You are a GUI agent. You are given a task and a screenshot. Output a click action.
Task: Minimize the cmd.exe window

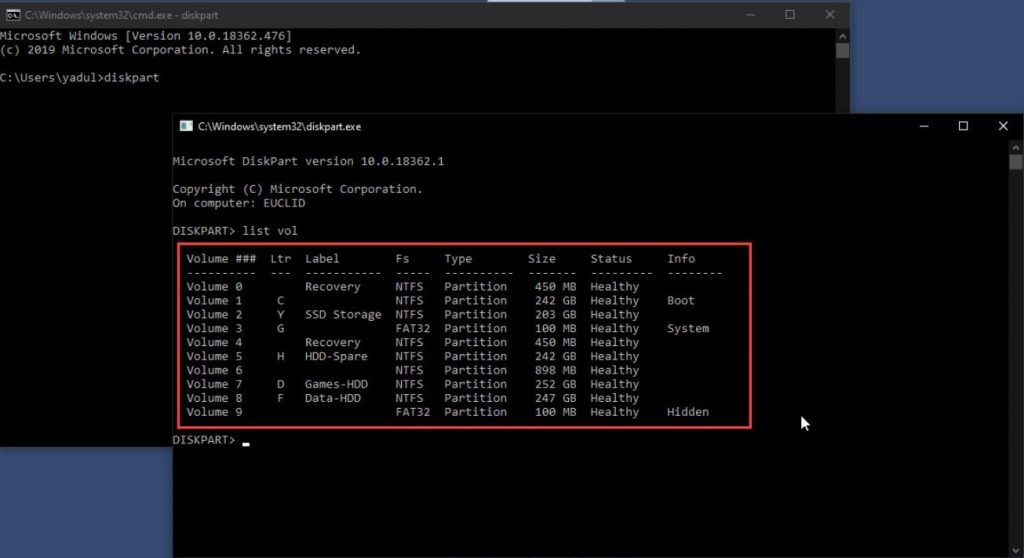pyautogui.click(x=751, y=14)
